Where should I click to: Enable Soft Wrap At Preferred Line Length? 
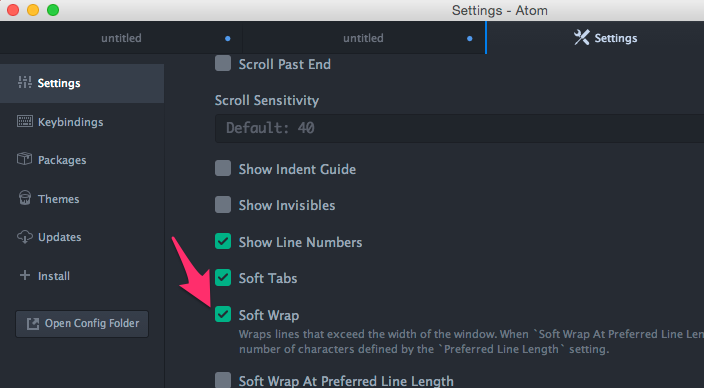pyautogui.click(x=223, y=380)
